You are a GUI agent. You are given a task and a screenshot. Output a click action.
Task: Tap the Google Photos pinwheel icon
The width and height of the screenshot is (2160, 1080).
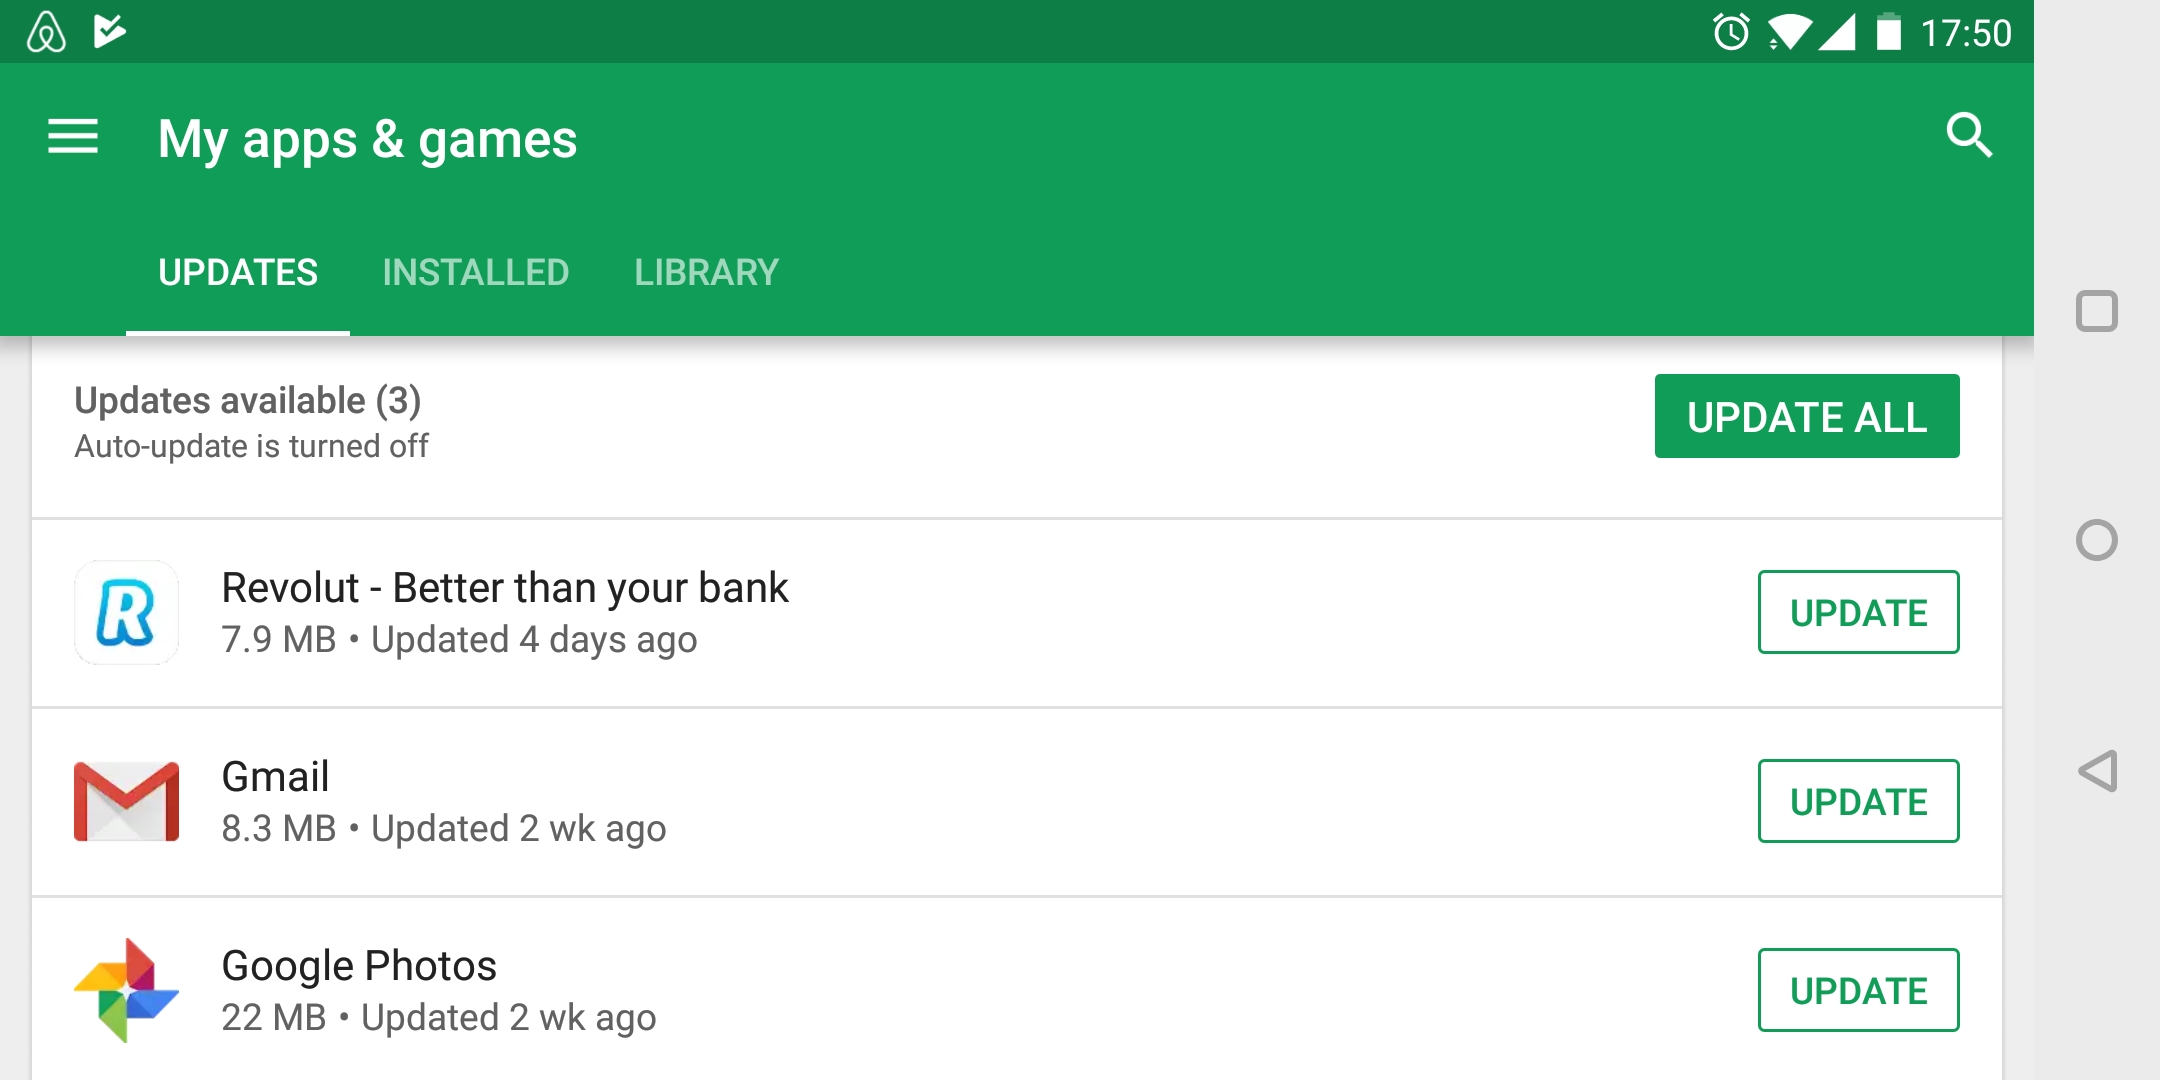pyautogui.click(x=127, y=990)
